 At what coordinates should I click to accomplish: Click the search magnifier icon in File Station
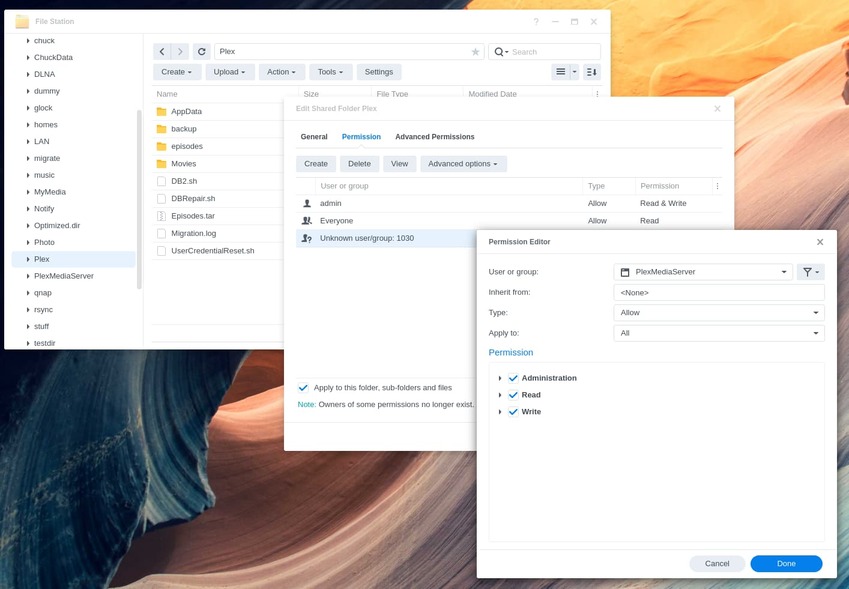point(499,52)
